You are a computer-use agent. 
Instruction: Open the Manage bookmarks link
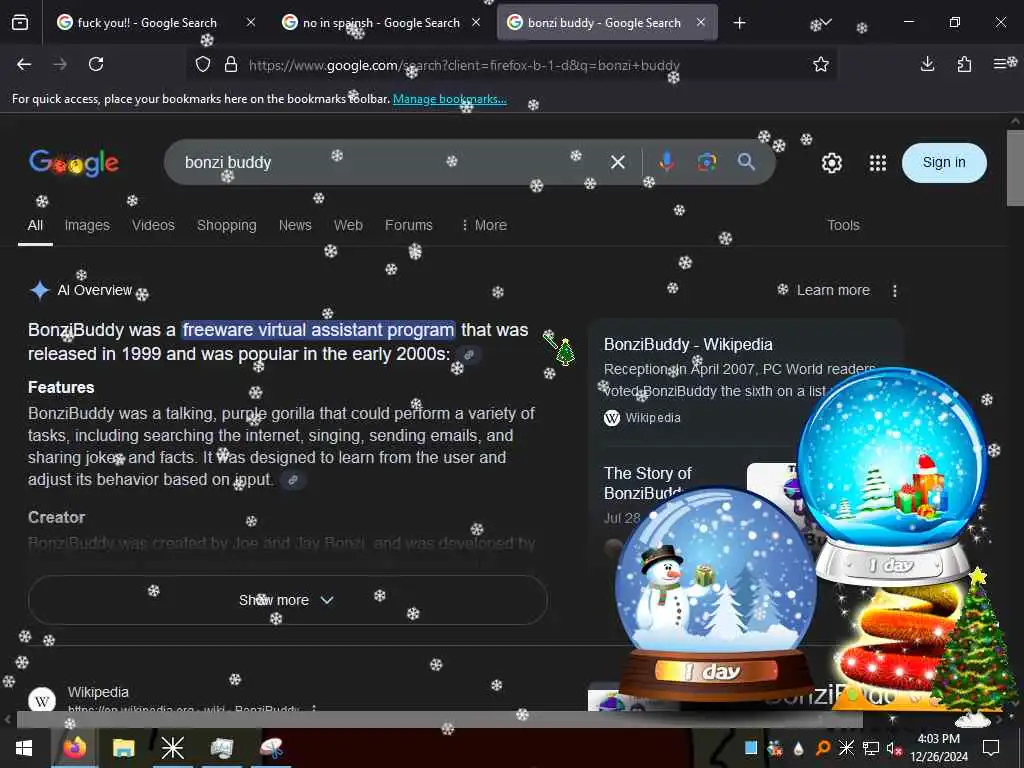pos(449,99)
